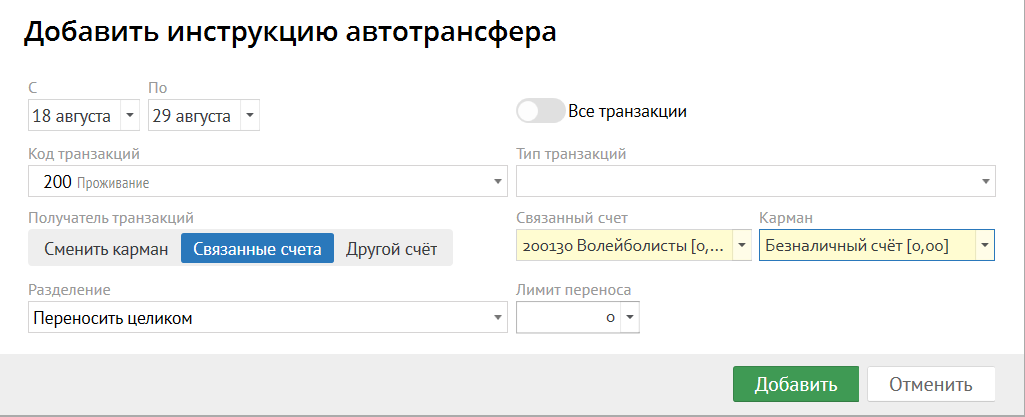Click the "Отменить" button
Screen dimensions: 1025x417
(x=930, y=385)
